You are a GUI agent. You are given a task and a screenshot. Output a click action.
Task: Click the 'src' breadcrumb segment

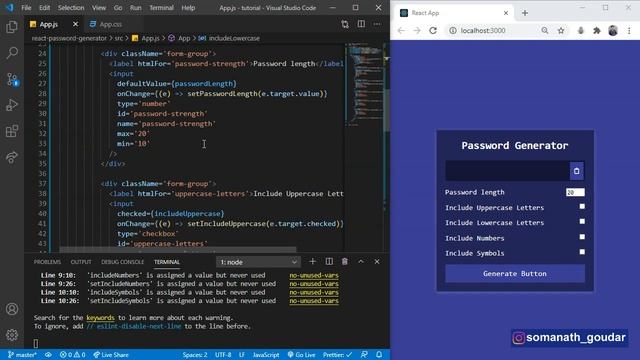pos(118,38)
